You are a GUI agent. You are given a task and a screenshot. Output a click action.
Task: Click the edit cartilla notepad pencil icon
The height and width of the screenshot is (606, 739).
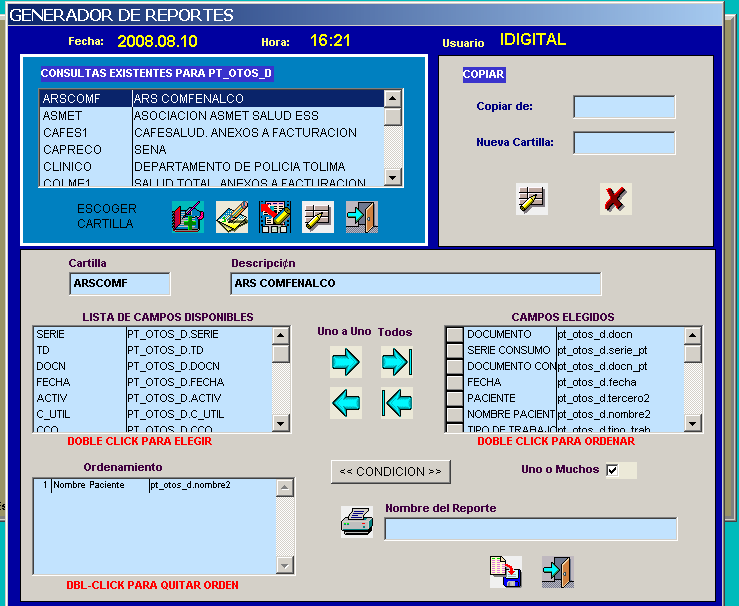point(232,217)
